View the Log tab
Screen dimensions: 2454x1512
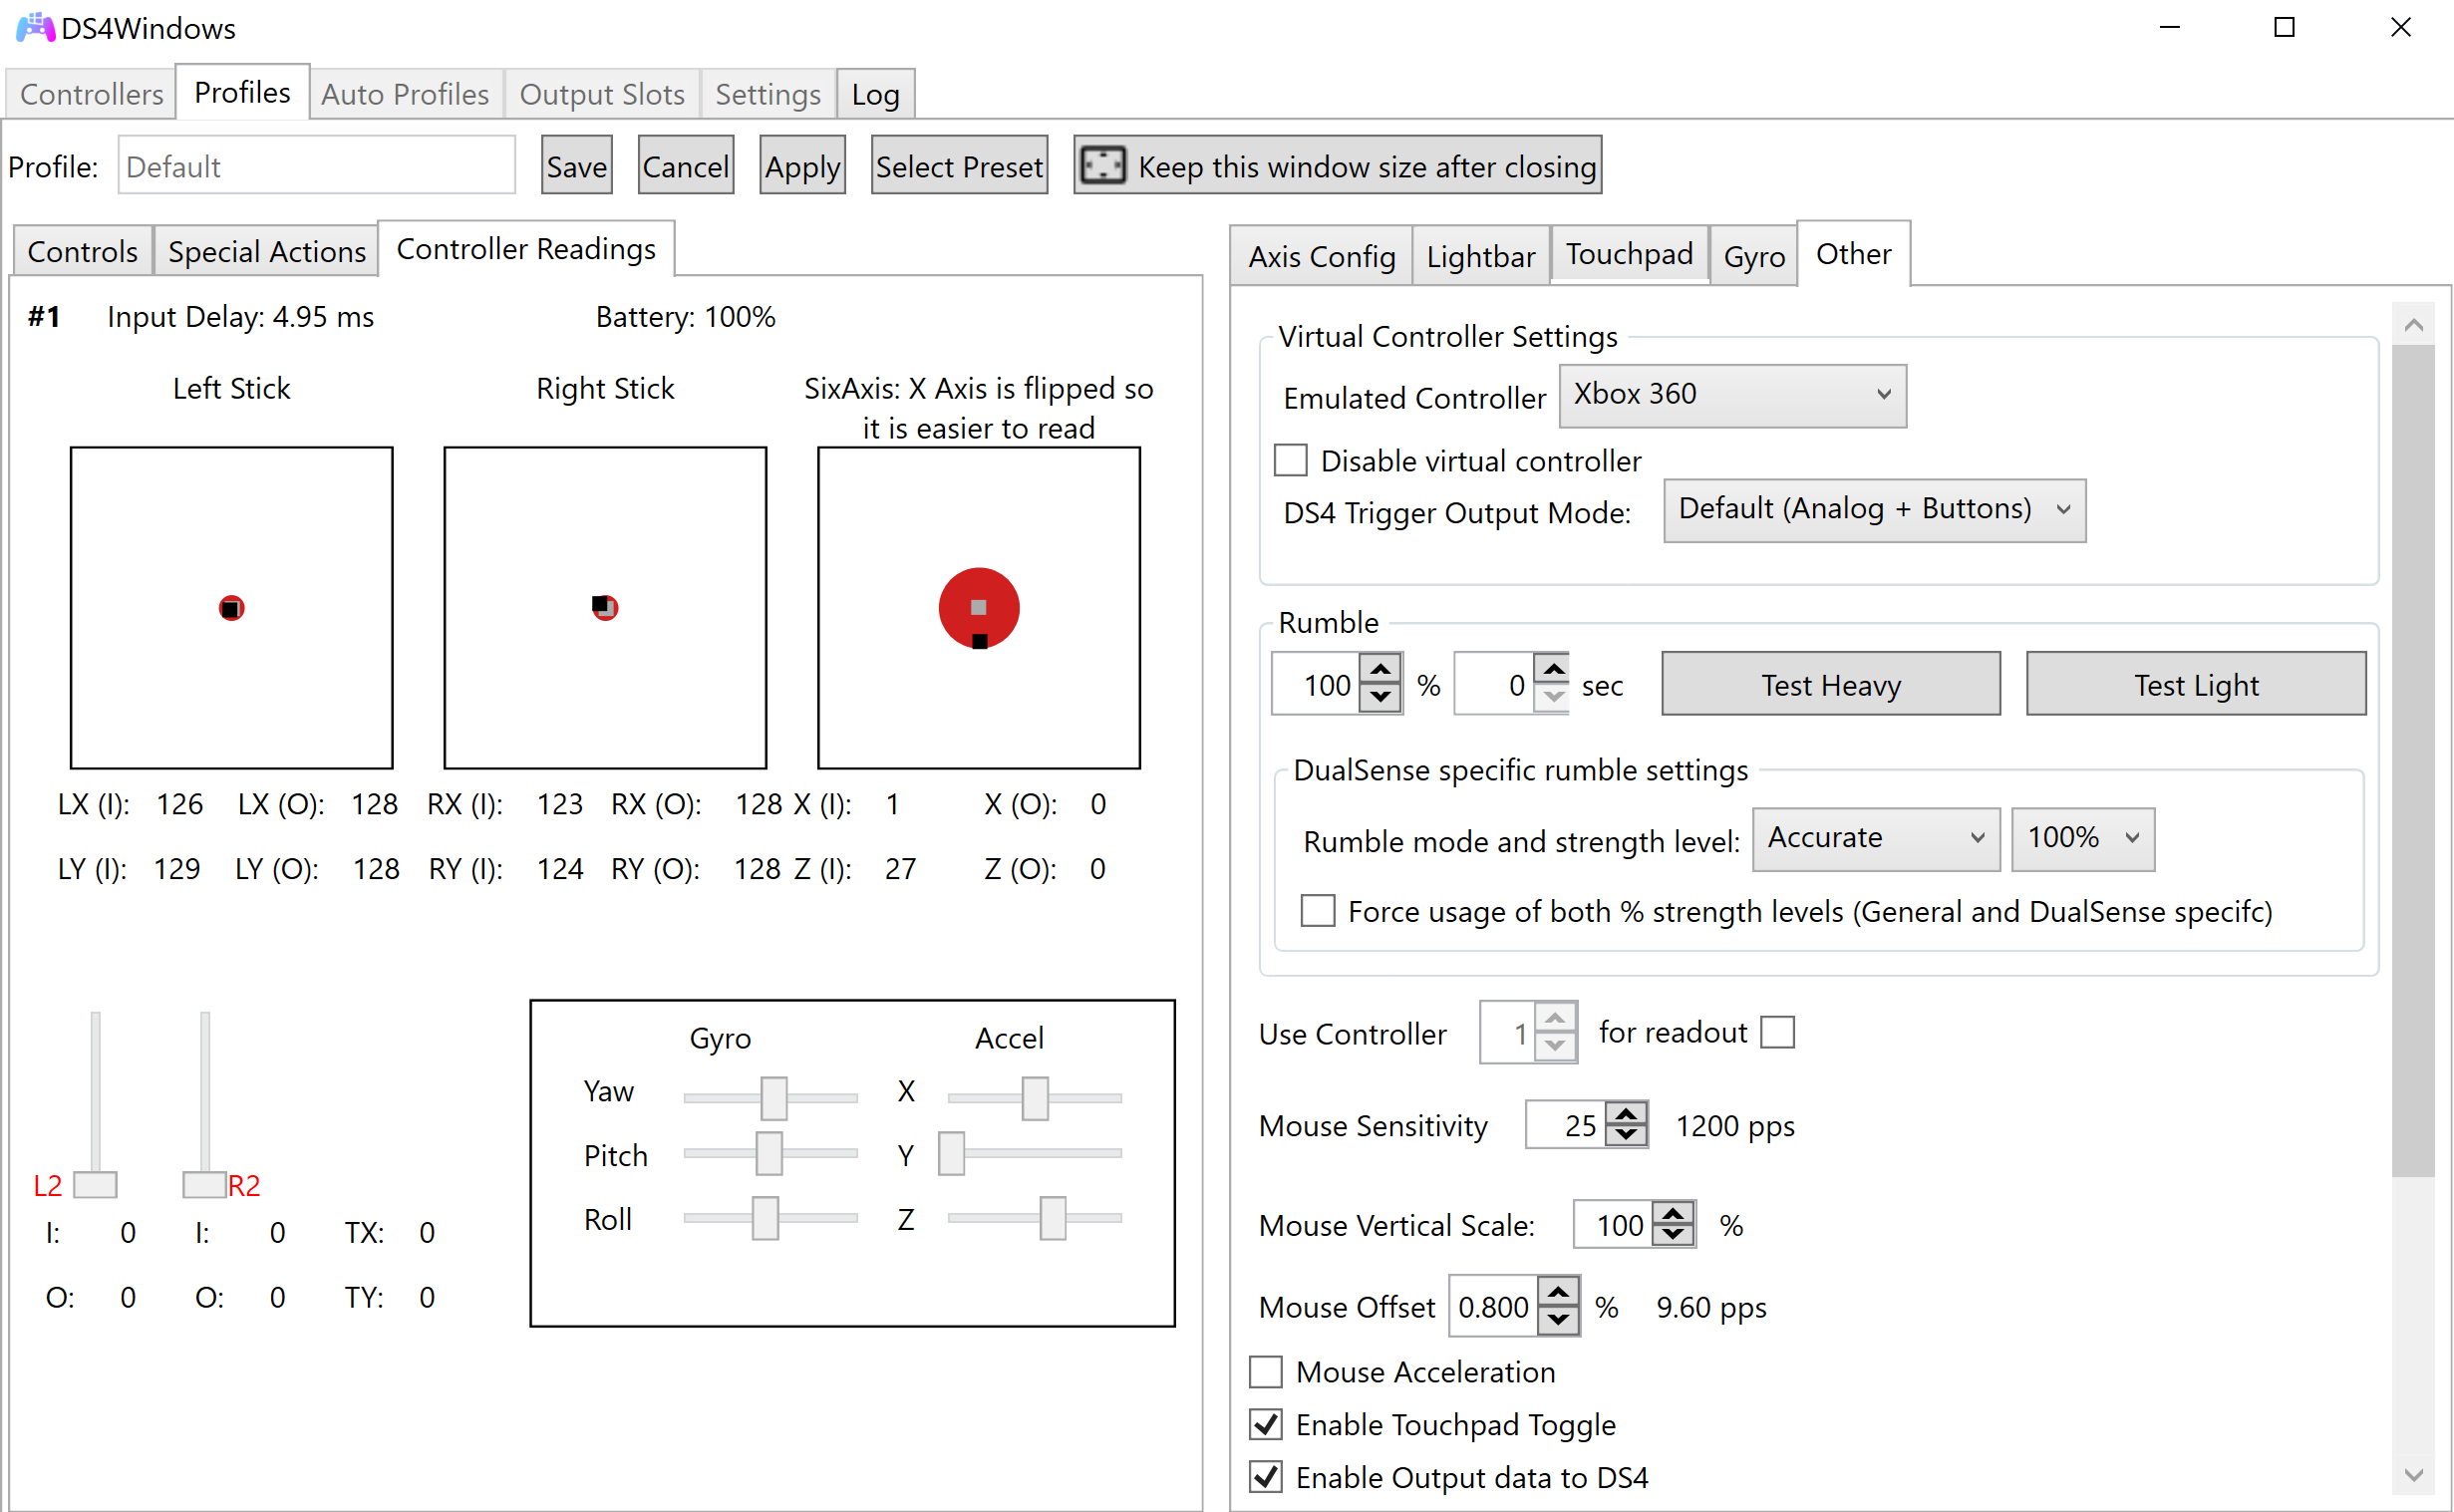point(876,94)
